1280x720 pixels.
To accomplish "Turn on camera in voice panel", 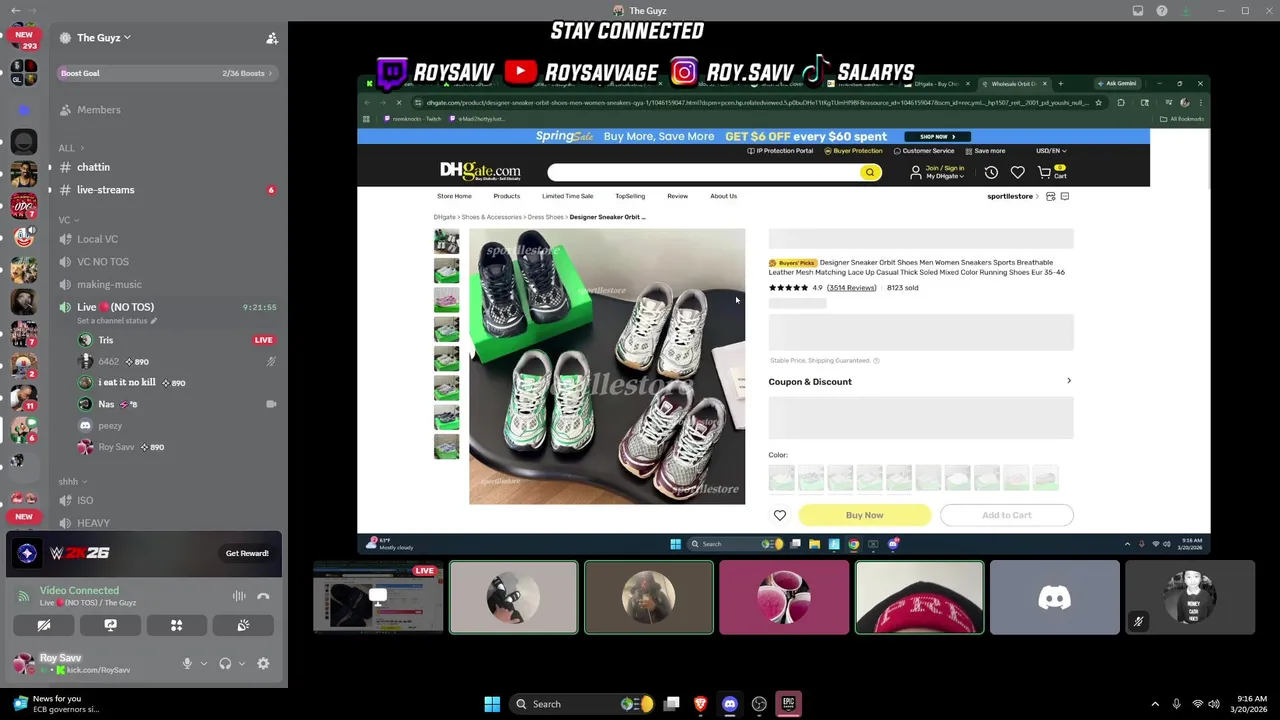I will 44,625.
